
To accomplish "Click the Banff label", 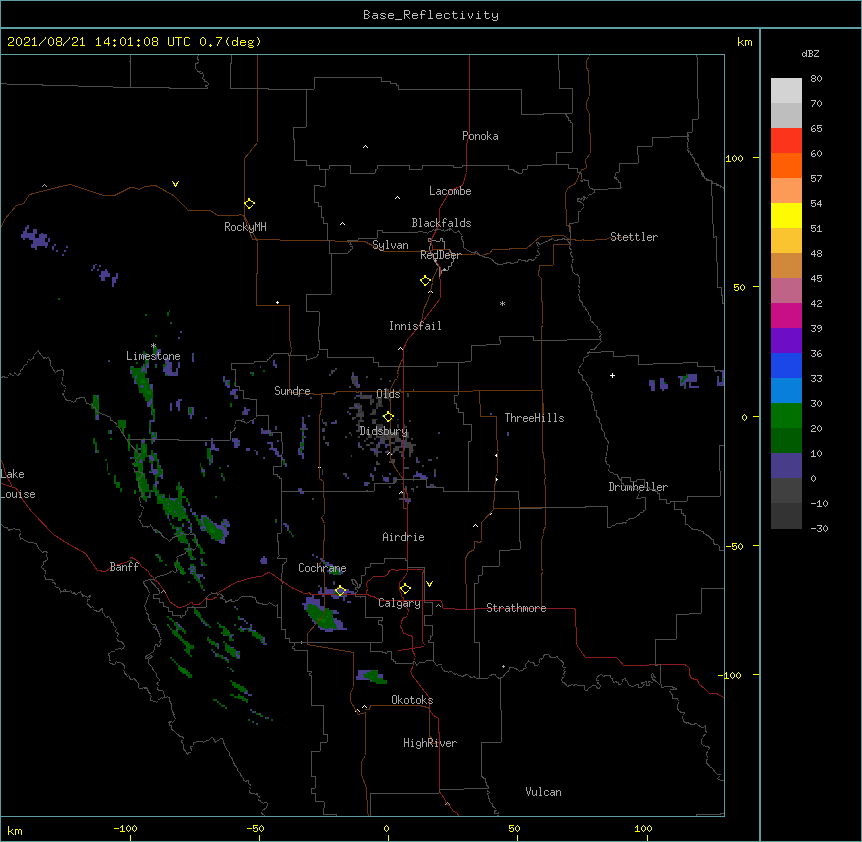I will (x=124, y=567).
